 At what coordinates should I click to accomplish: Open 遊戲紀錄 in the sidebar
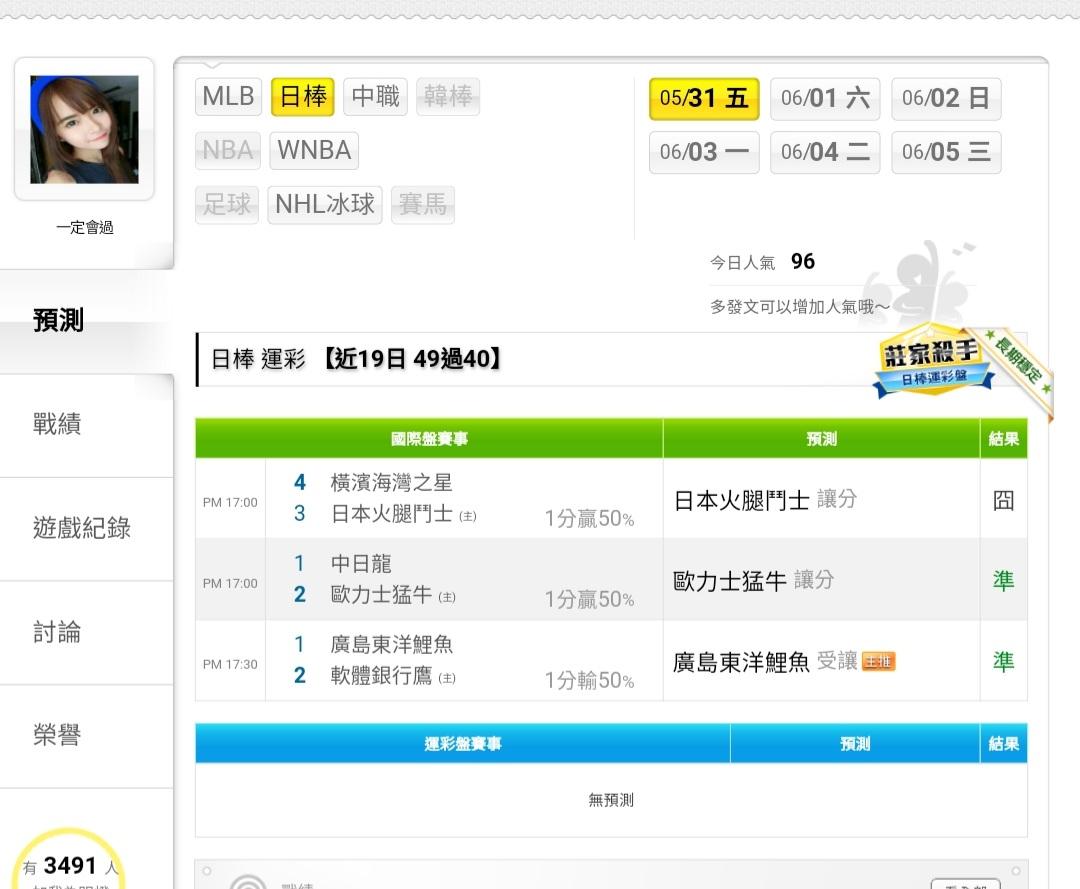(x=86, y=528)
